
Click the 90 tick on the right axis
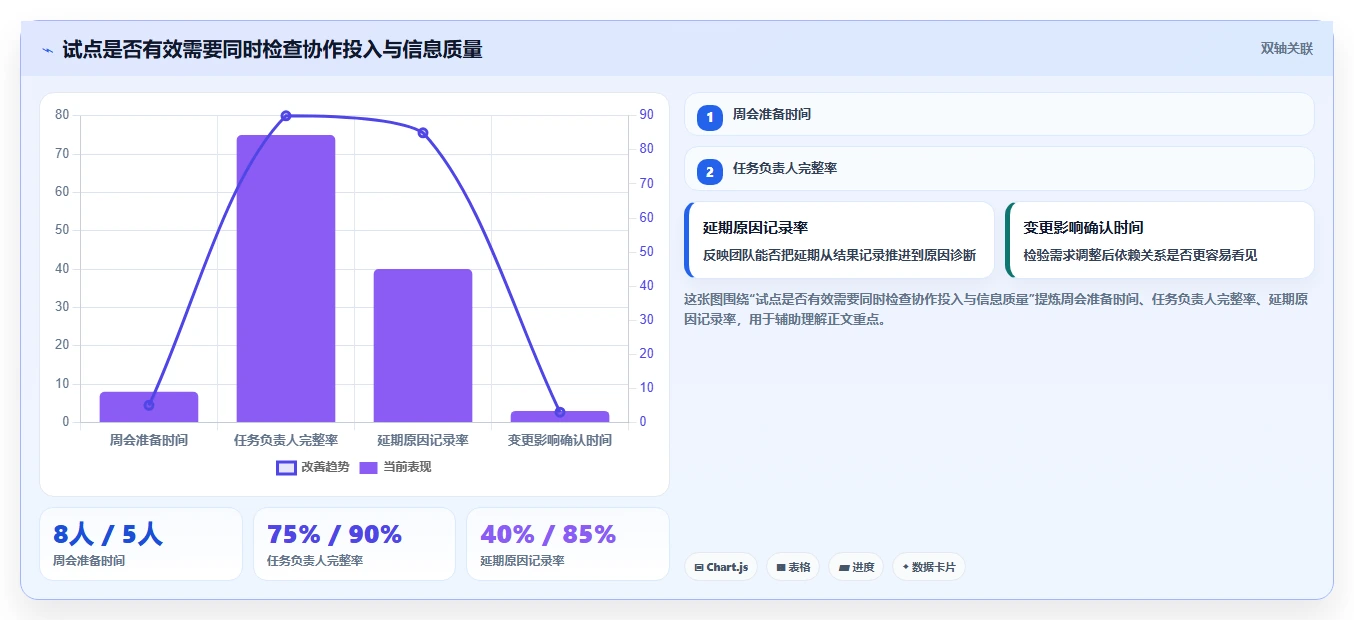647,115
